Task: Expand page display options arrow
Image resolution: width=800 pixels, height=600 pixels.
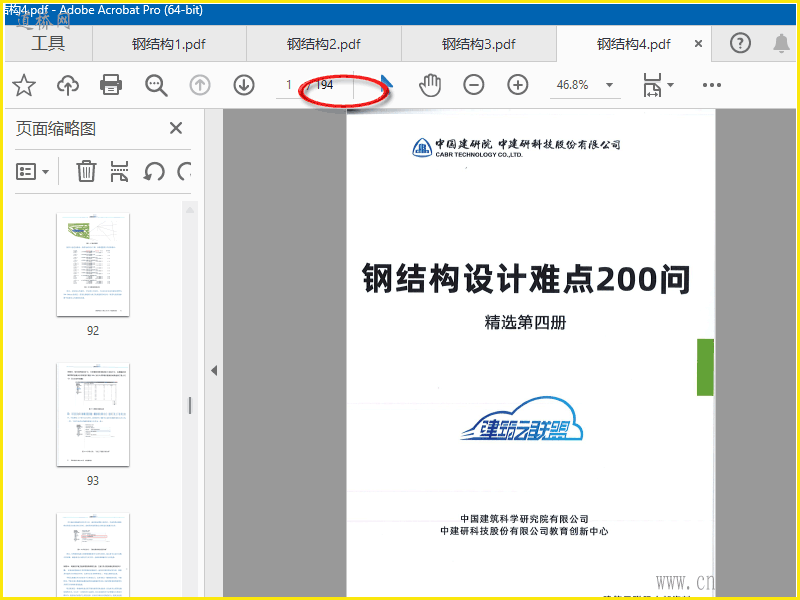Action: 670,85
